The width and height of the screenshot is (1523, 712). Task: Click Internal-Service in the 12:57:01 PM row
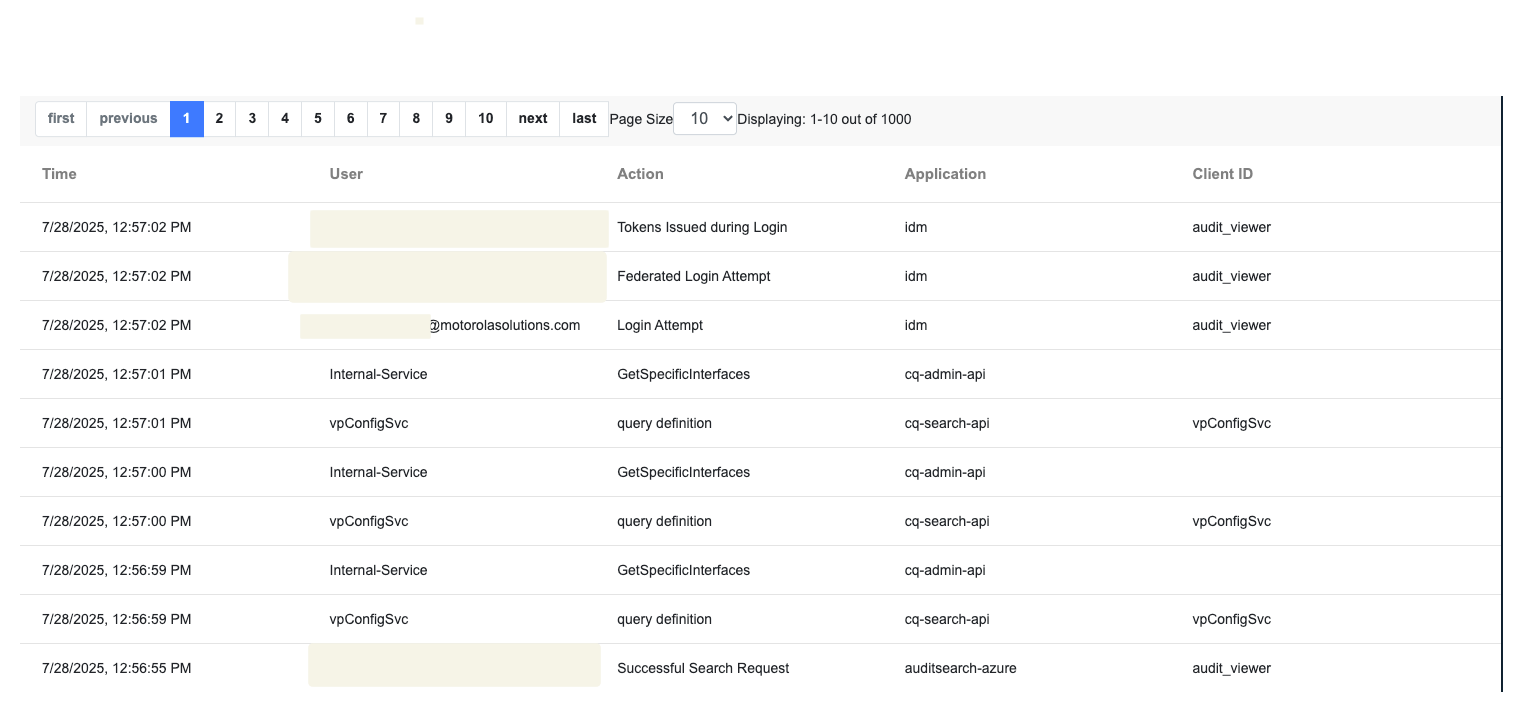[x=378, y=374]
